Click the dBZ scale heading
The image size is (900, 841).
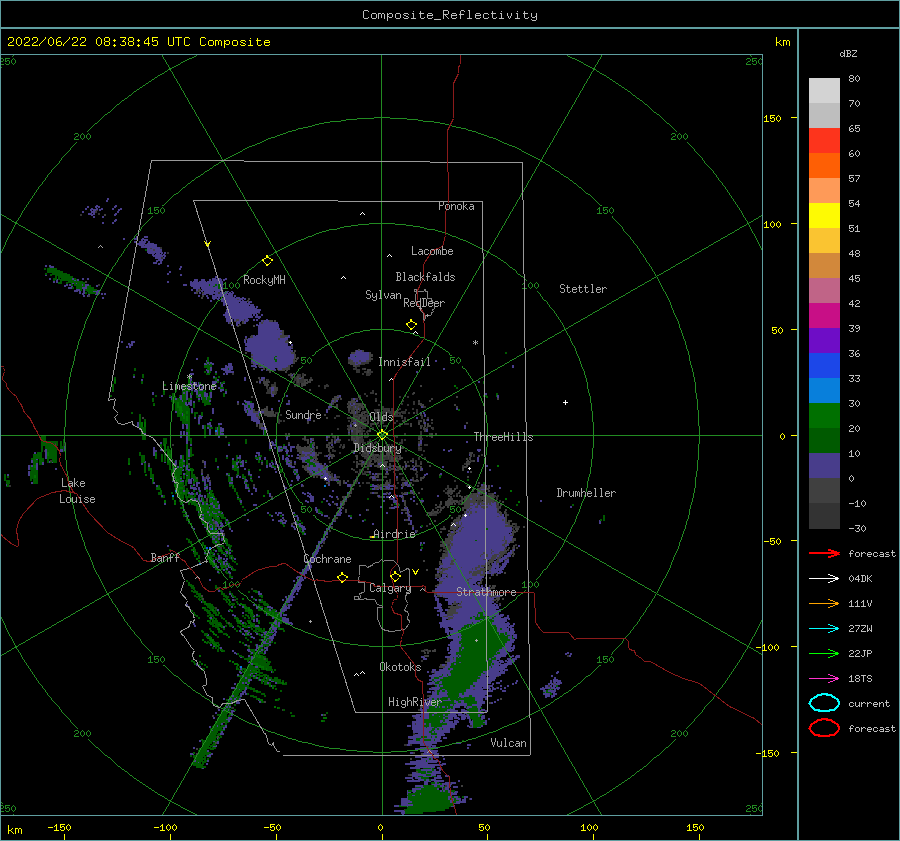coord(848,53)
